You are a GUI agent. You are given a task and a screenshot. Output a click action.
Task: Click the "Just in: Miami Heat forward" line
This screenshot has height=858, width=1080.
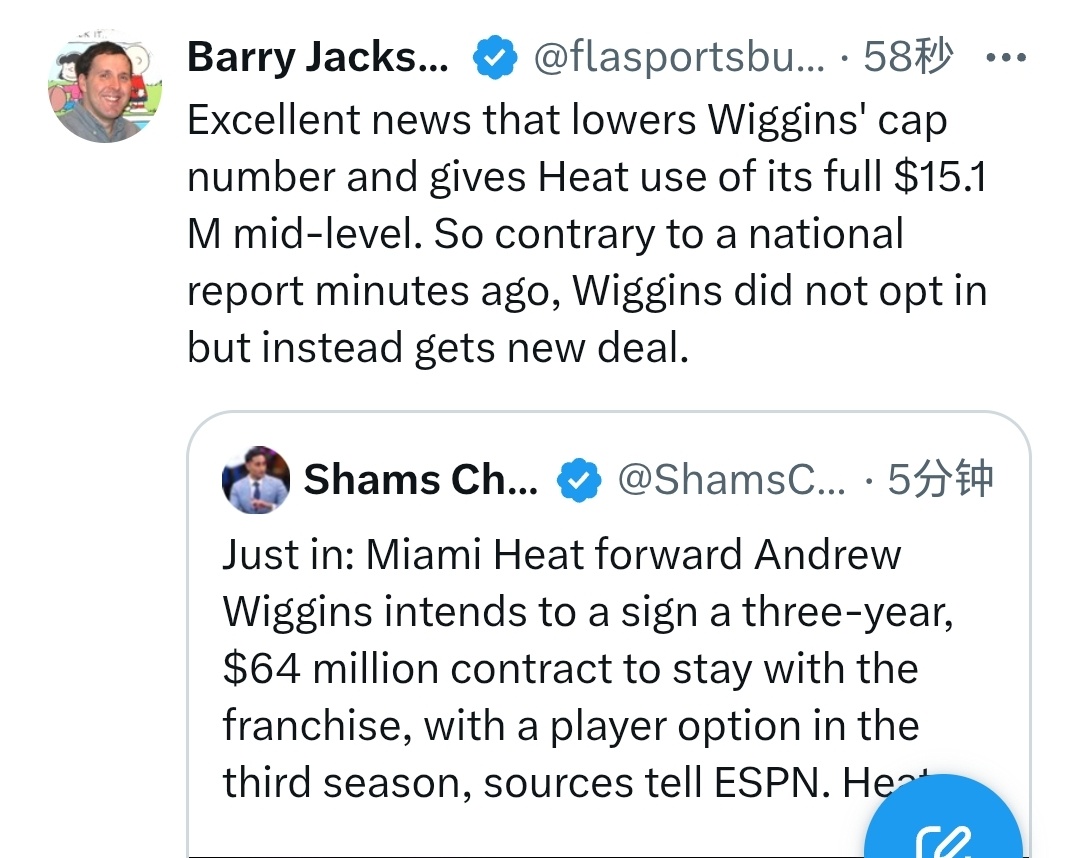point(561,554)
